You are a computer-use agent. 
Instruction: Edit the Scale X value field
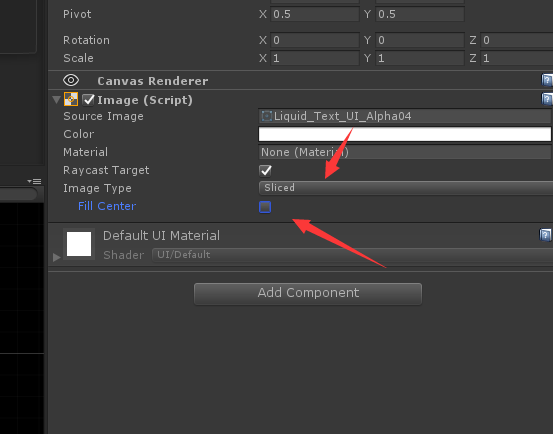click(315, 58)
